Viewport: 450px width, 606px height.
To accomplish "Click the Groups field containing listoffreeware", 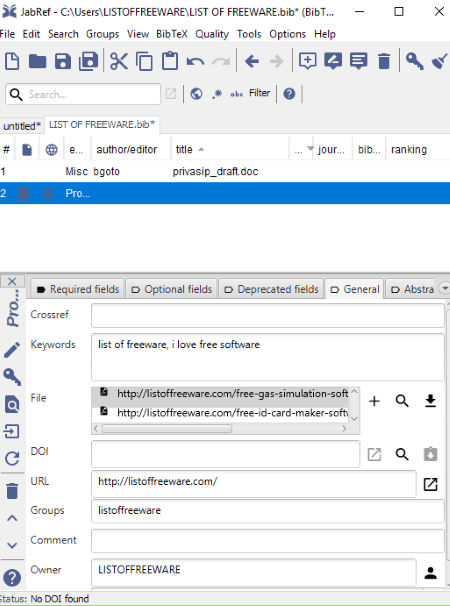I will click(268, 511).
